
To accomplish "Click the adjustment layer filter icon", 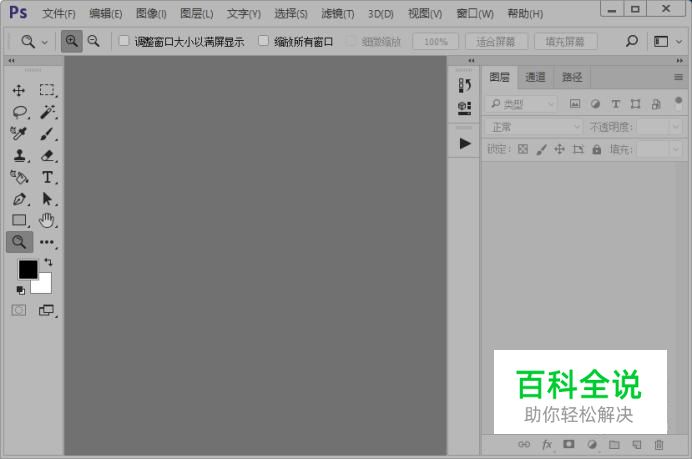I will pyautogui.click(x=595, y=104).
